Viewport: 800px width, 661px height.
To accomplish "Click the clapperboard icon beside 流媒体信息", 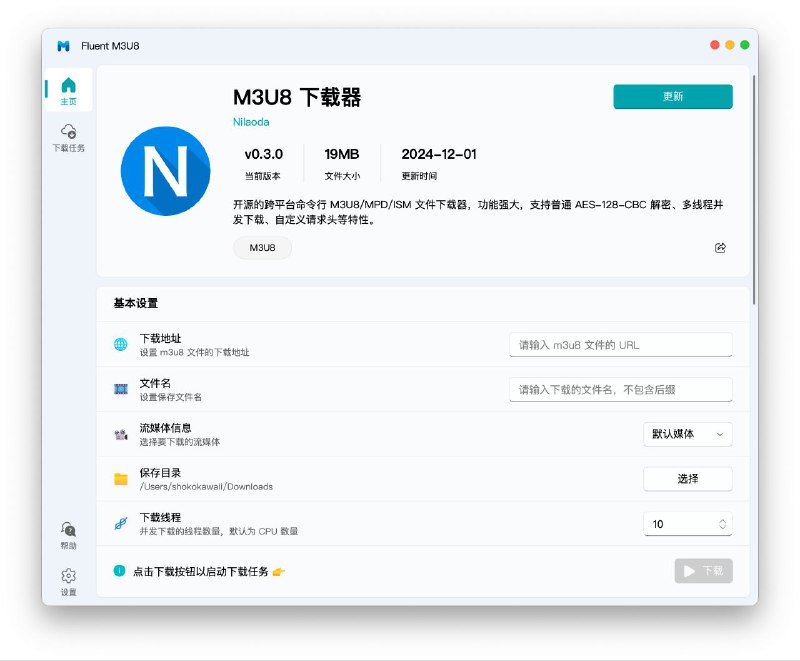I will click(x=121, y=433).
